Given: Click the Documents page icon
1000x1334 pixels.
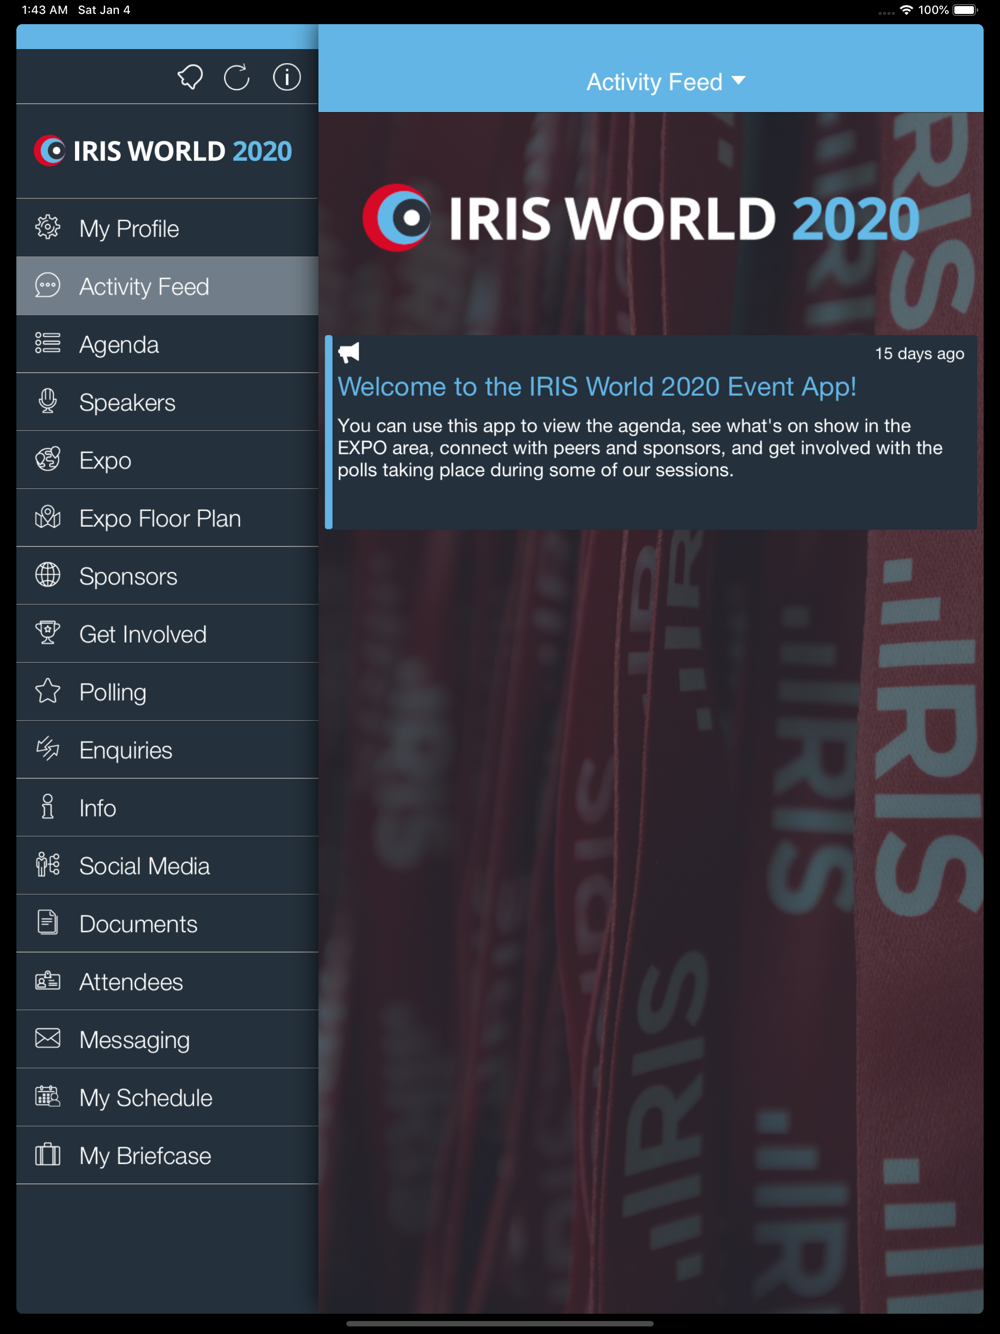Looking at the screenshot, I should coord(48,923).
